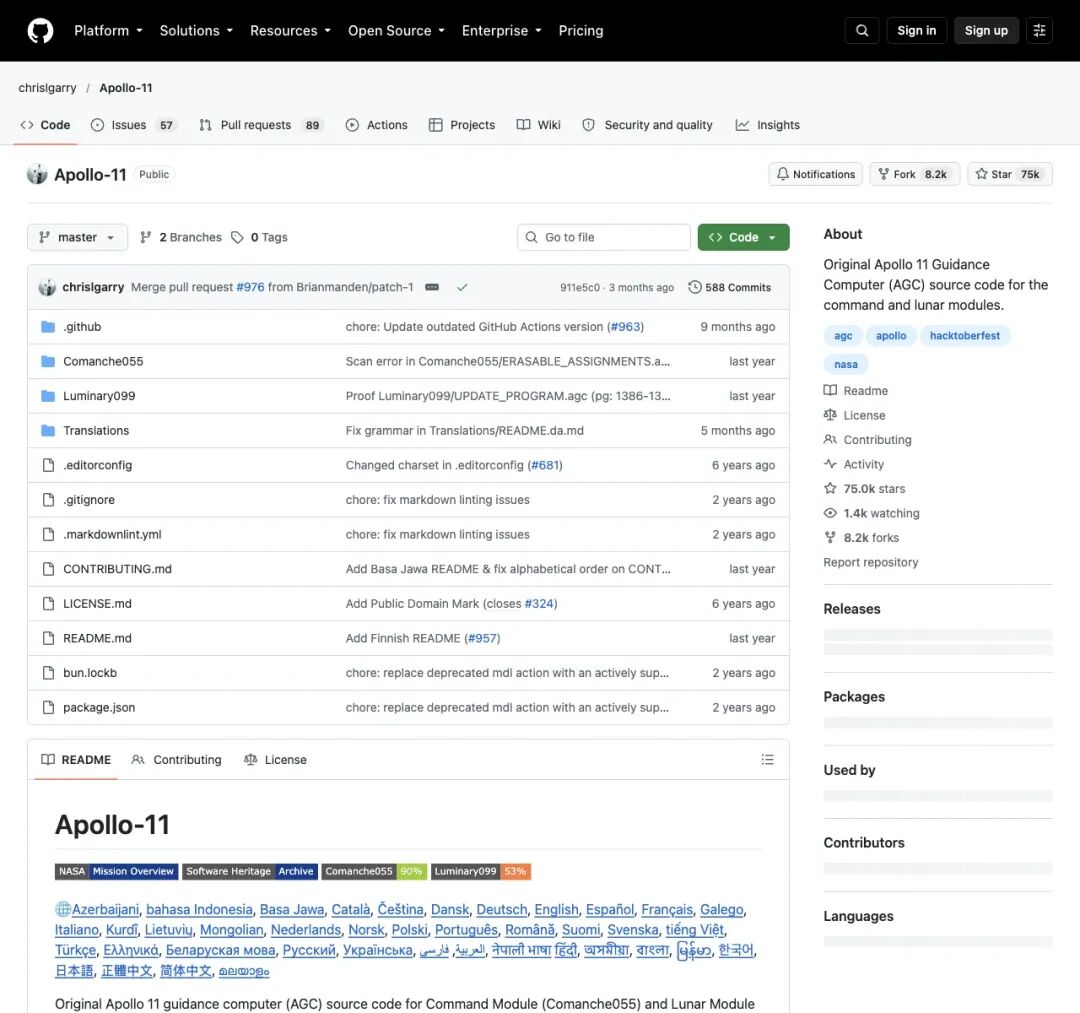Select the agc topic tag
Image resolution: width=1080 pixels, height=1013 pixels.
[842, 335]
